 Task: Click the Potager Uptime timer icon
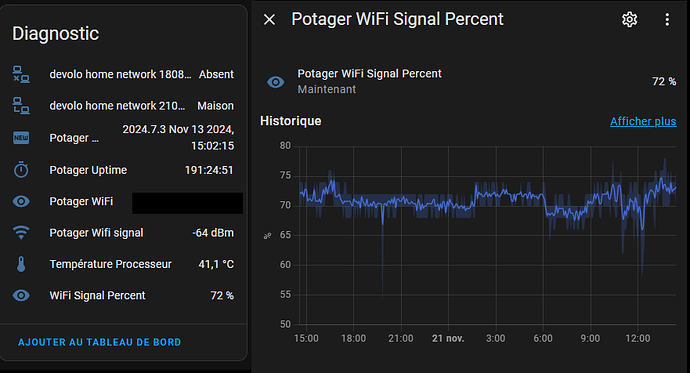pos(21,170)
